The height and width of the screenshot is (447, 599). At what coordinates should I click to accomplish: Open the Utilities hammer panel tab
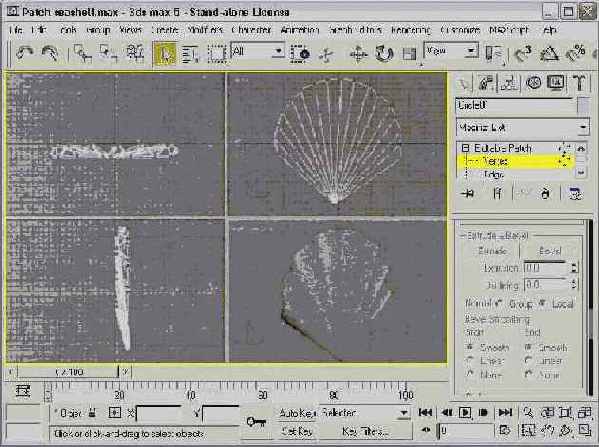579,83
